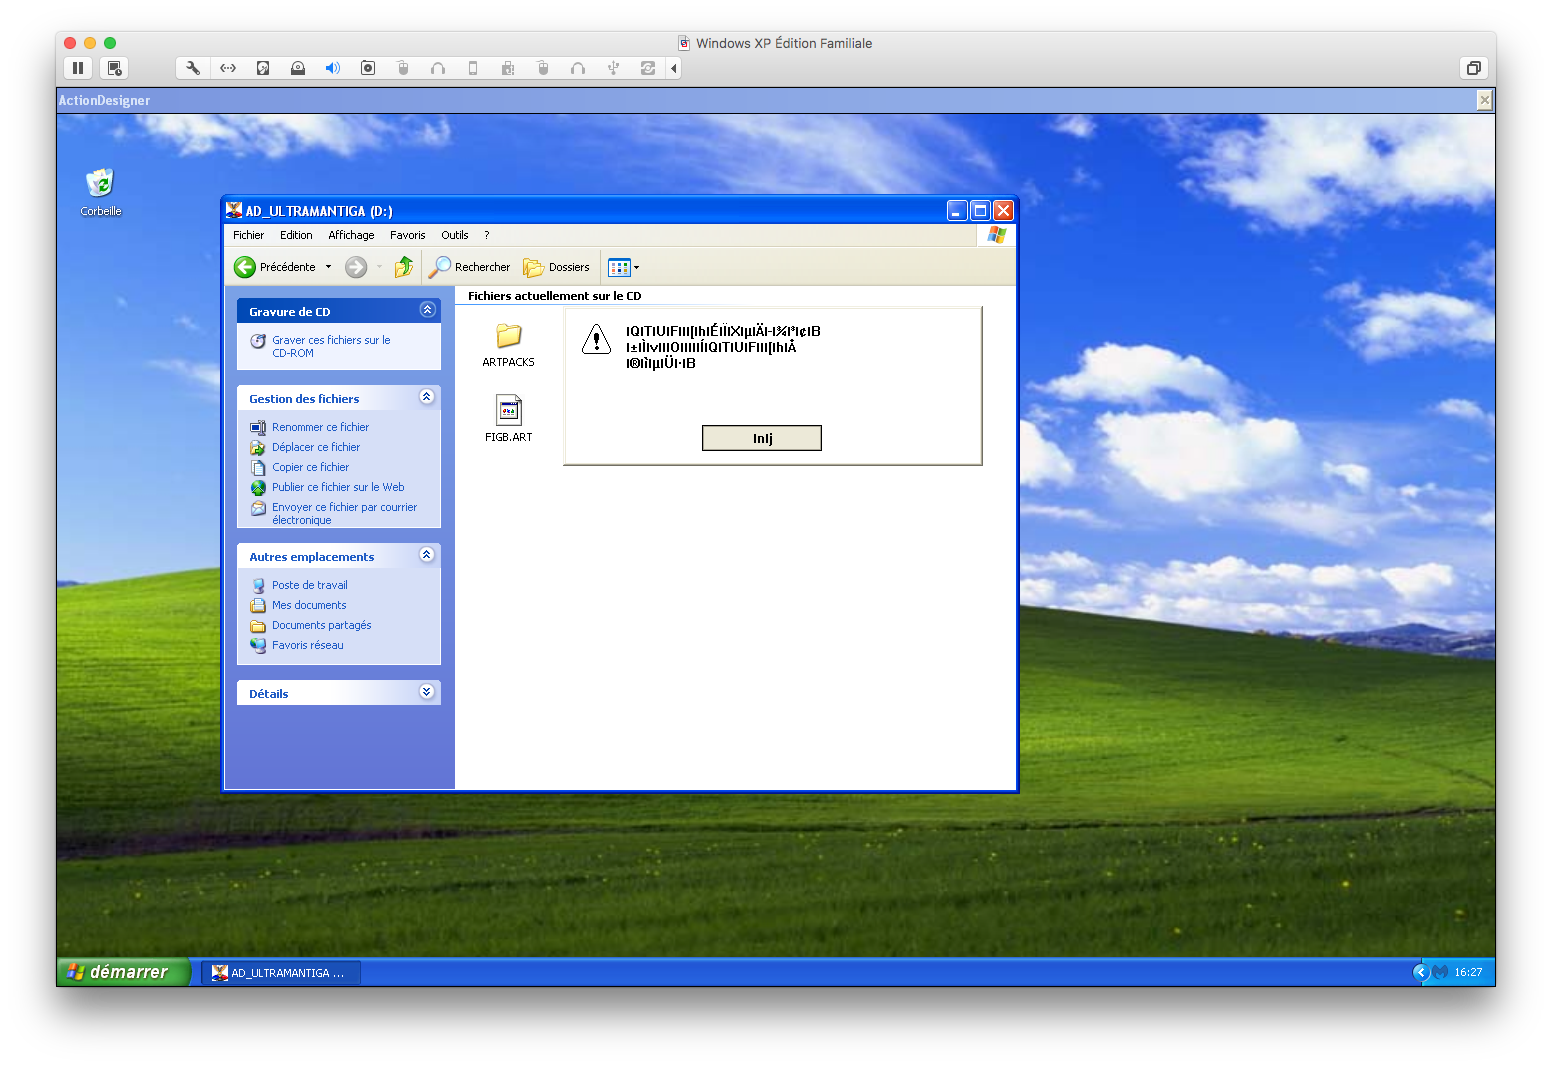This screenshot has width=1552, height=1067.
Task: Click 'Fichiers actuellement sur le CD' group header
Action: tap(554, 296)
